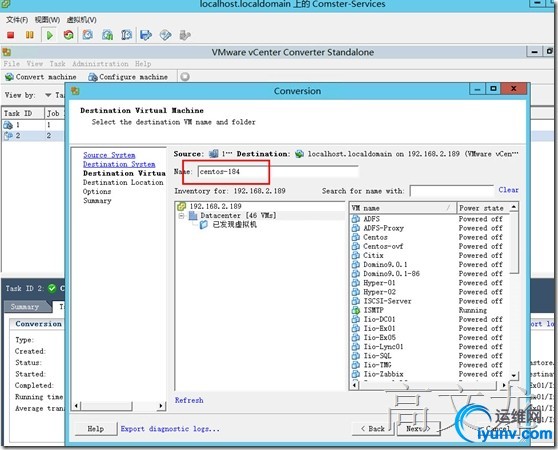Click the green Play power-on icon

coord(49,35)
